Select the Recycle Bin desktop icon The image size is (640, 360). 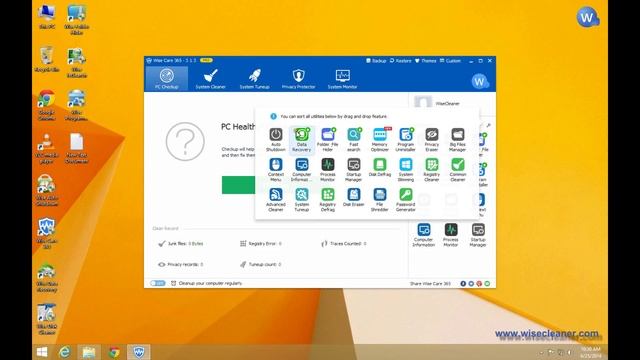coord(47,60)
